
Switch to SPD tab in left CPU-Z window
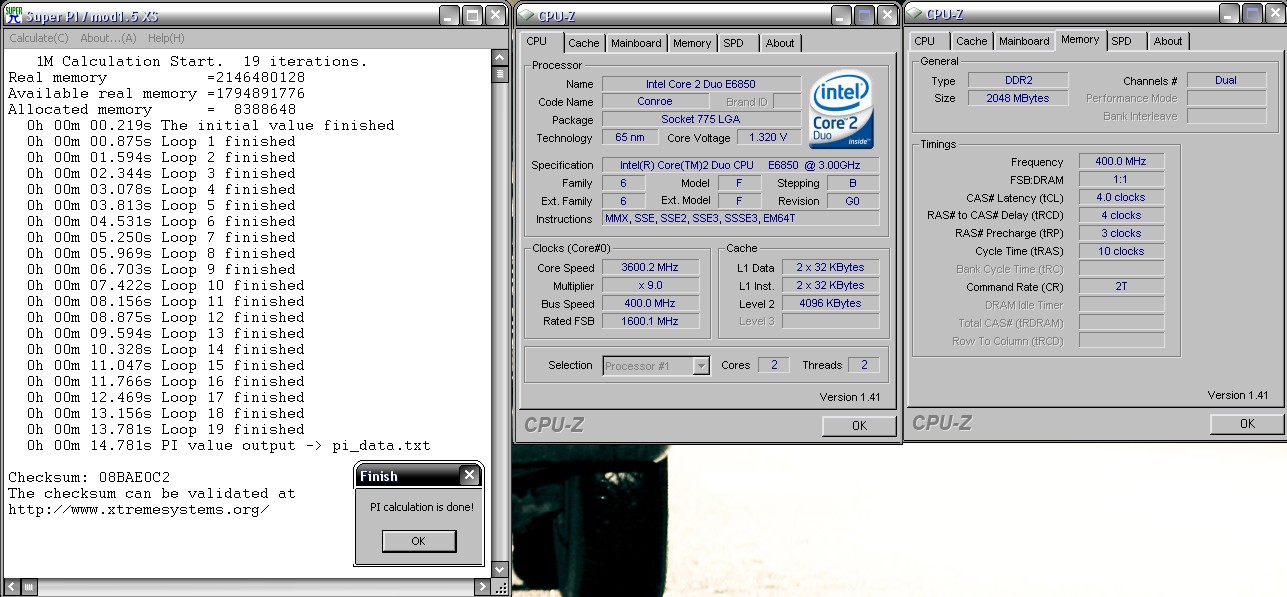(734, 43)
